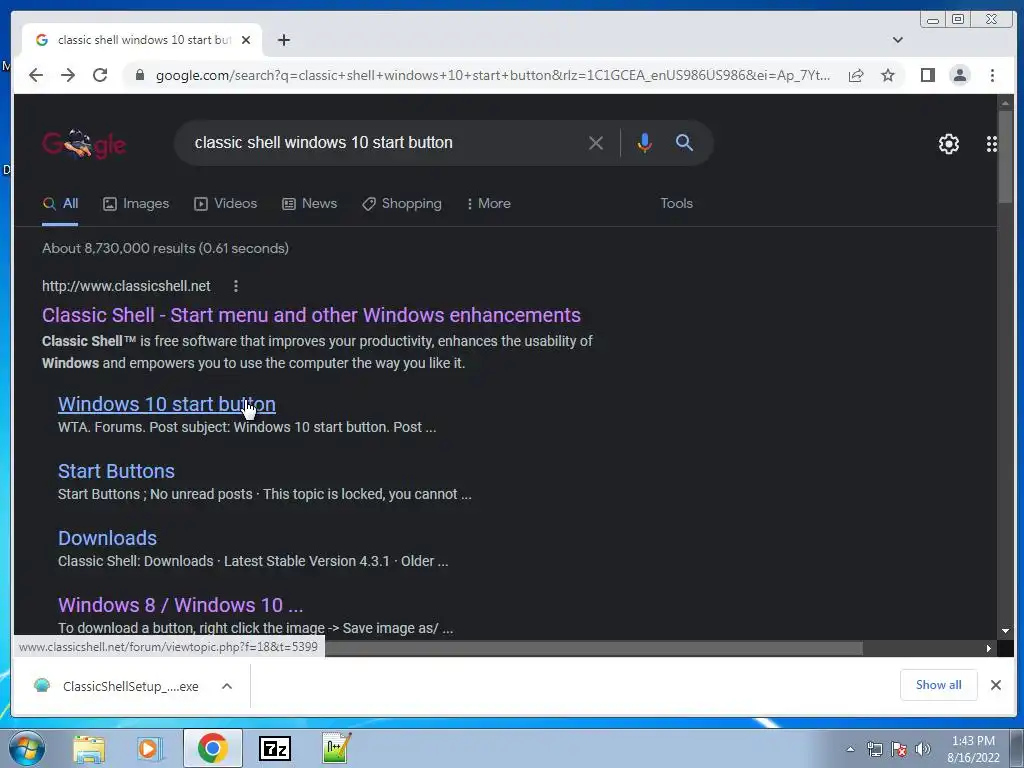Open the Chrome profile avatar
Viewport: 1024px width, 768px height.
click(960, 75)
